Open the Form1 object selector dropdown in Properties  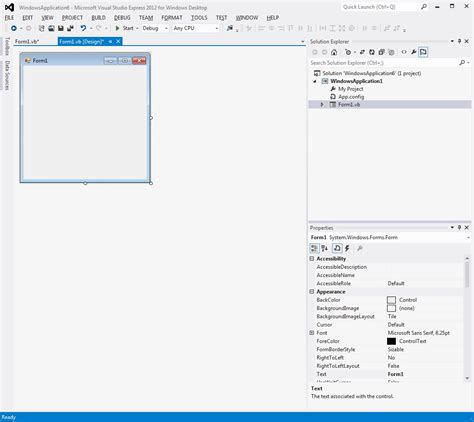[468, 238]
